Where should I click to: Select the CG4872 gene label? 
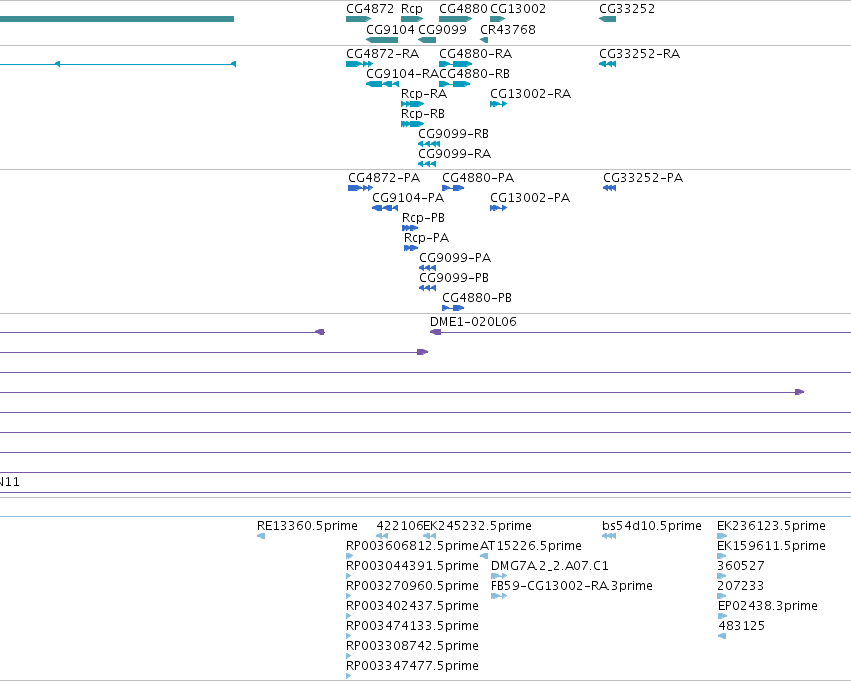point(370,9)
